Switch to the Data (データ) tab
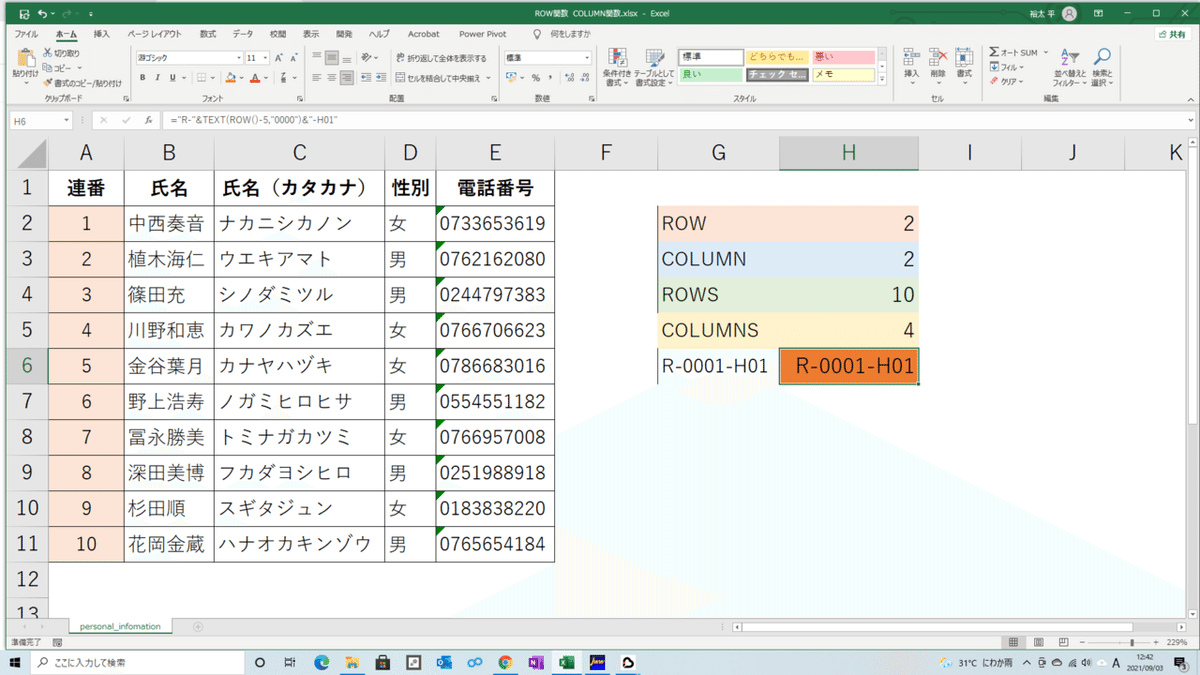This screenshot has height=675, width=1200. [243, 34]
